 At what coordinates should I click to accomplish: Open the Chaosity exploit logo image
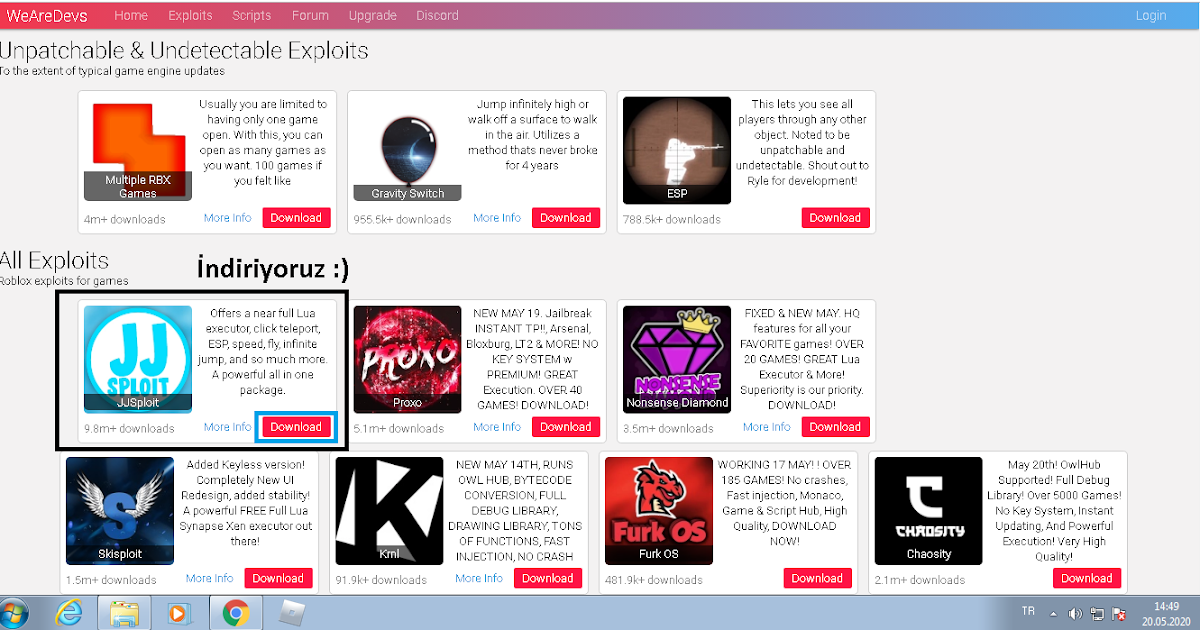pos(928,511)
